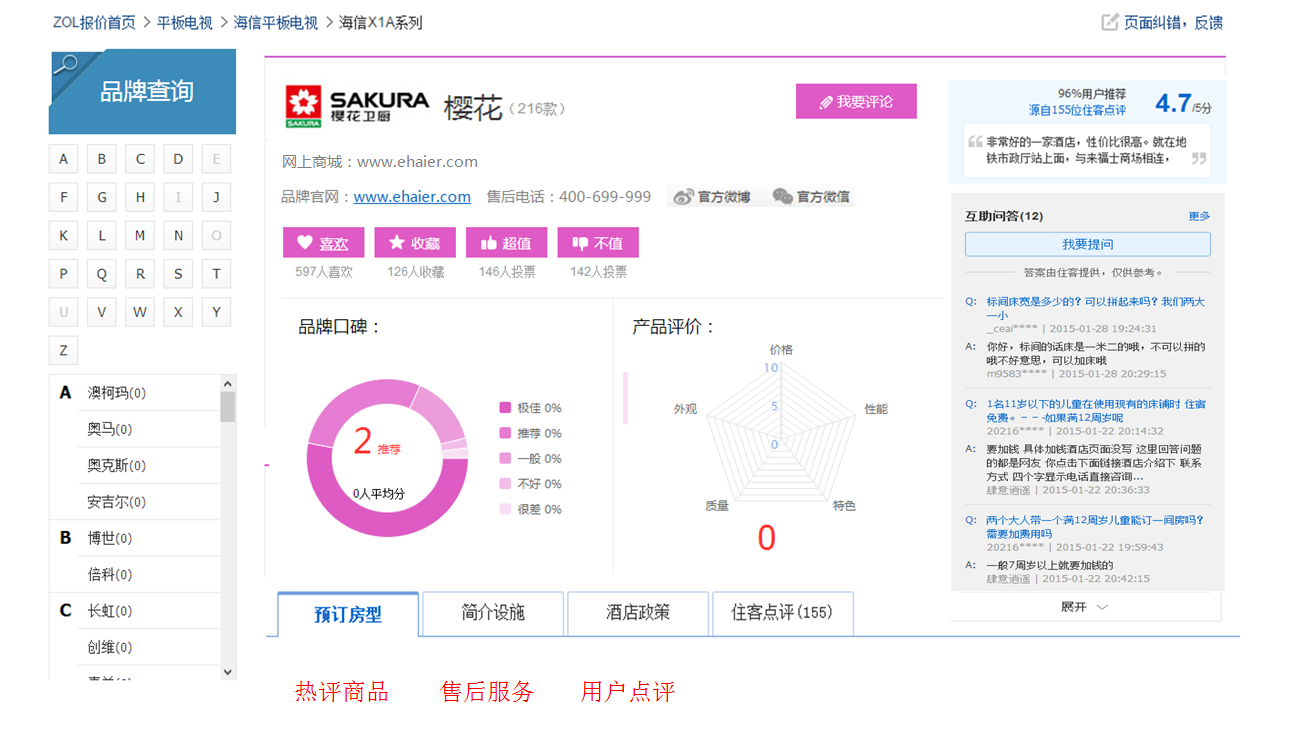Open brand 安吉尔(0) in list
Viewport: 1289px width, 755px height.
117,502
